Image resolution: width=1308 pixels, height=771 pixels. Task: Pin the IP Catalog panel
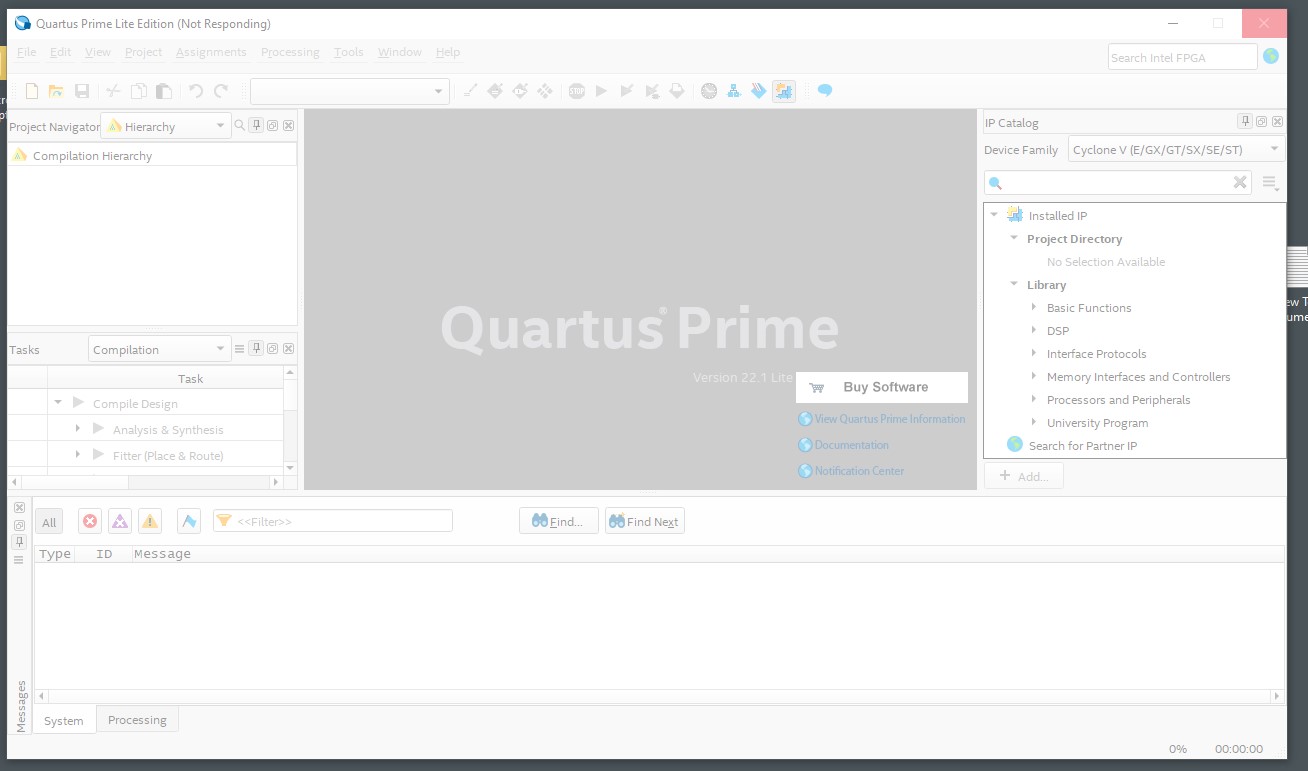tap(1245, 122)
